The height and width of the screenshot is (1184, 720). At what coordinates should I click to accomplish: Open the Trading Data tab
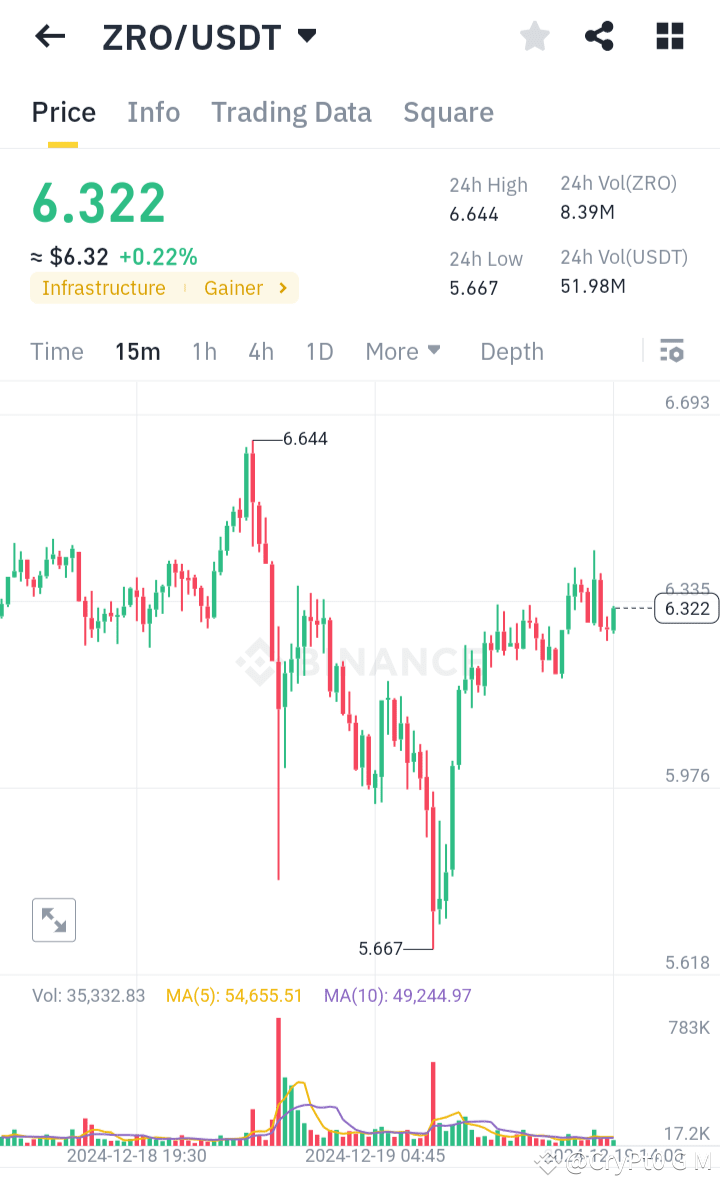(x=291, y=112)
